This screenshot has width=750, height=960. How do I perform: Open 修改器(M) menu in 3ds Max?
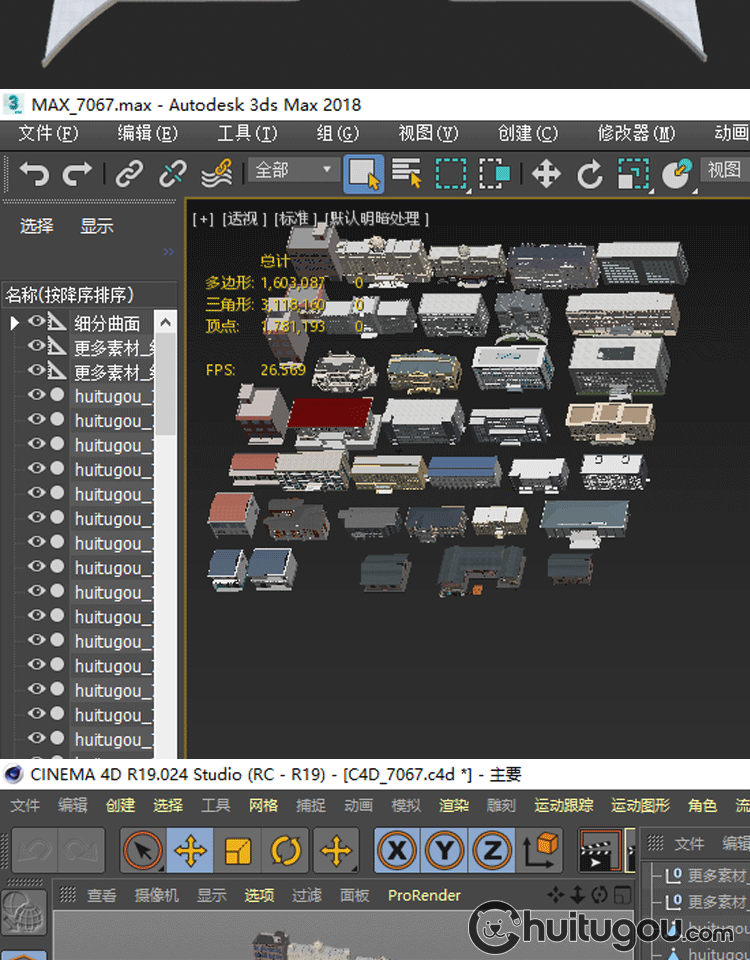(x=636, y=133)
